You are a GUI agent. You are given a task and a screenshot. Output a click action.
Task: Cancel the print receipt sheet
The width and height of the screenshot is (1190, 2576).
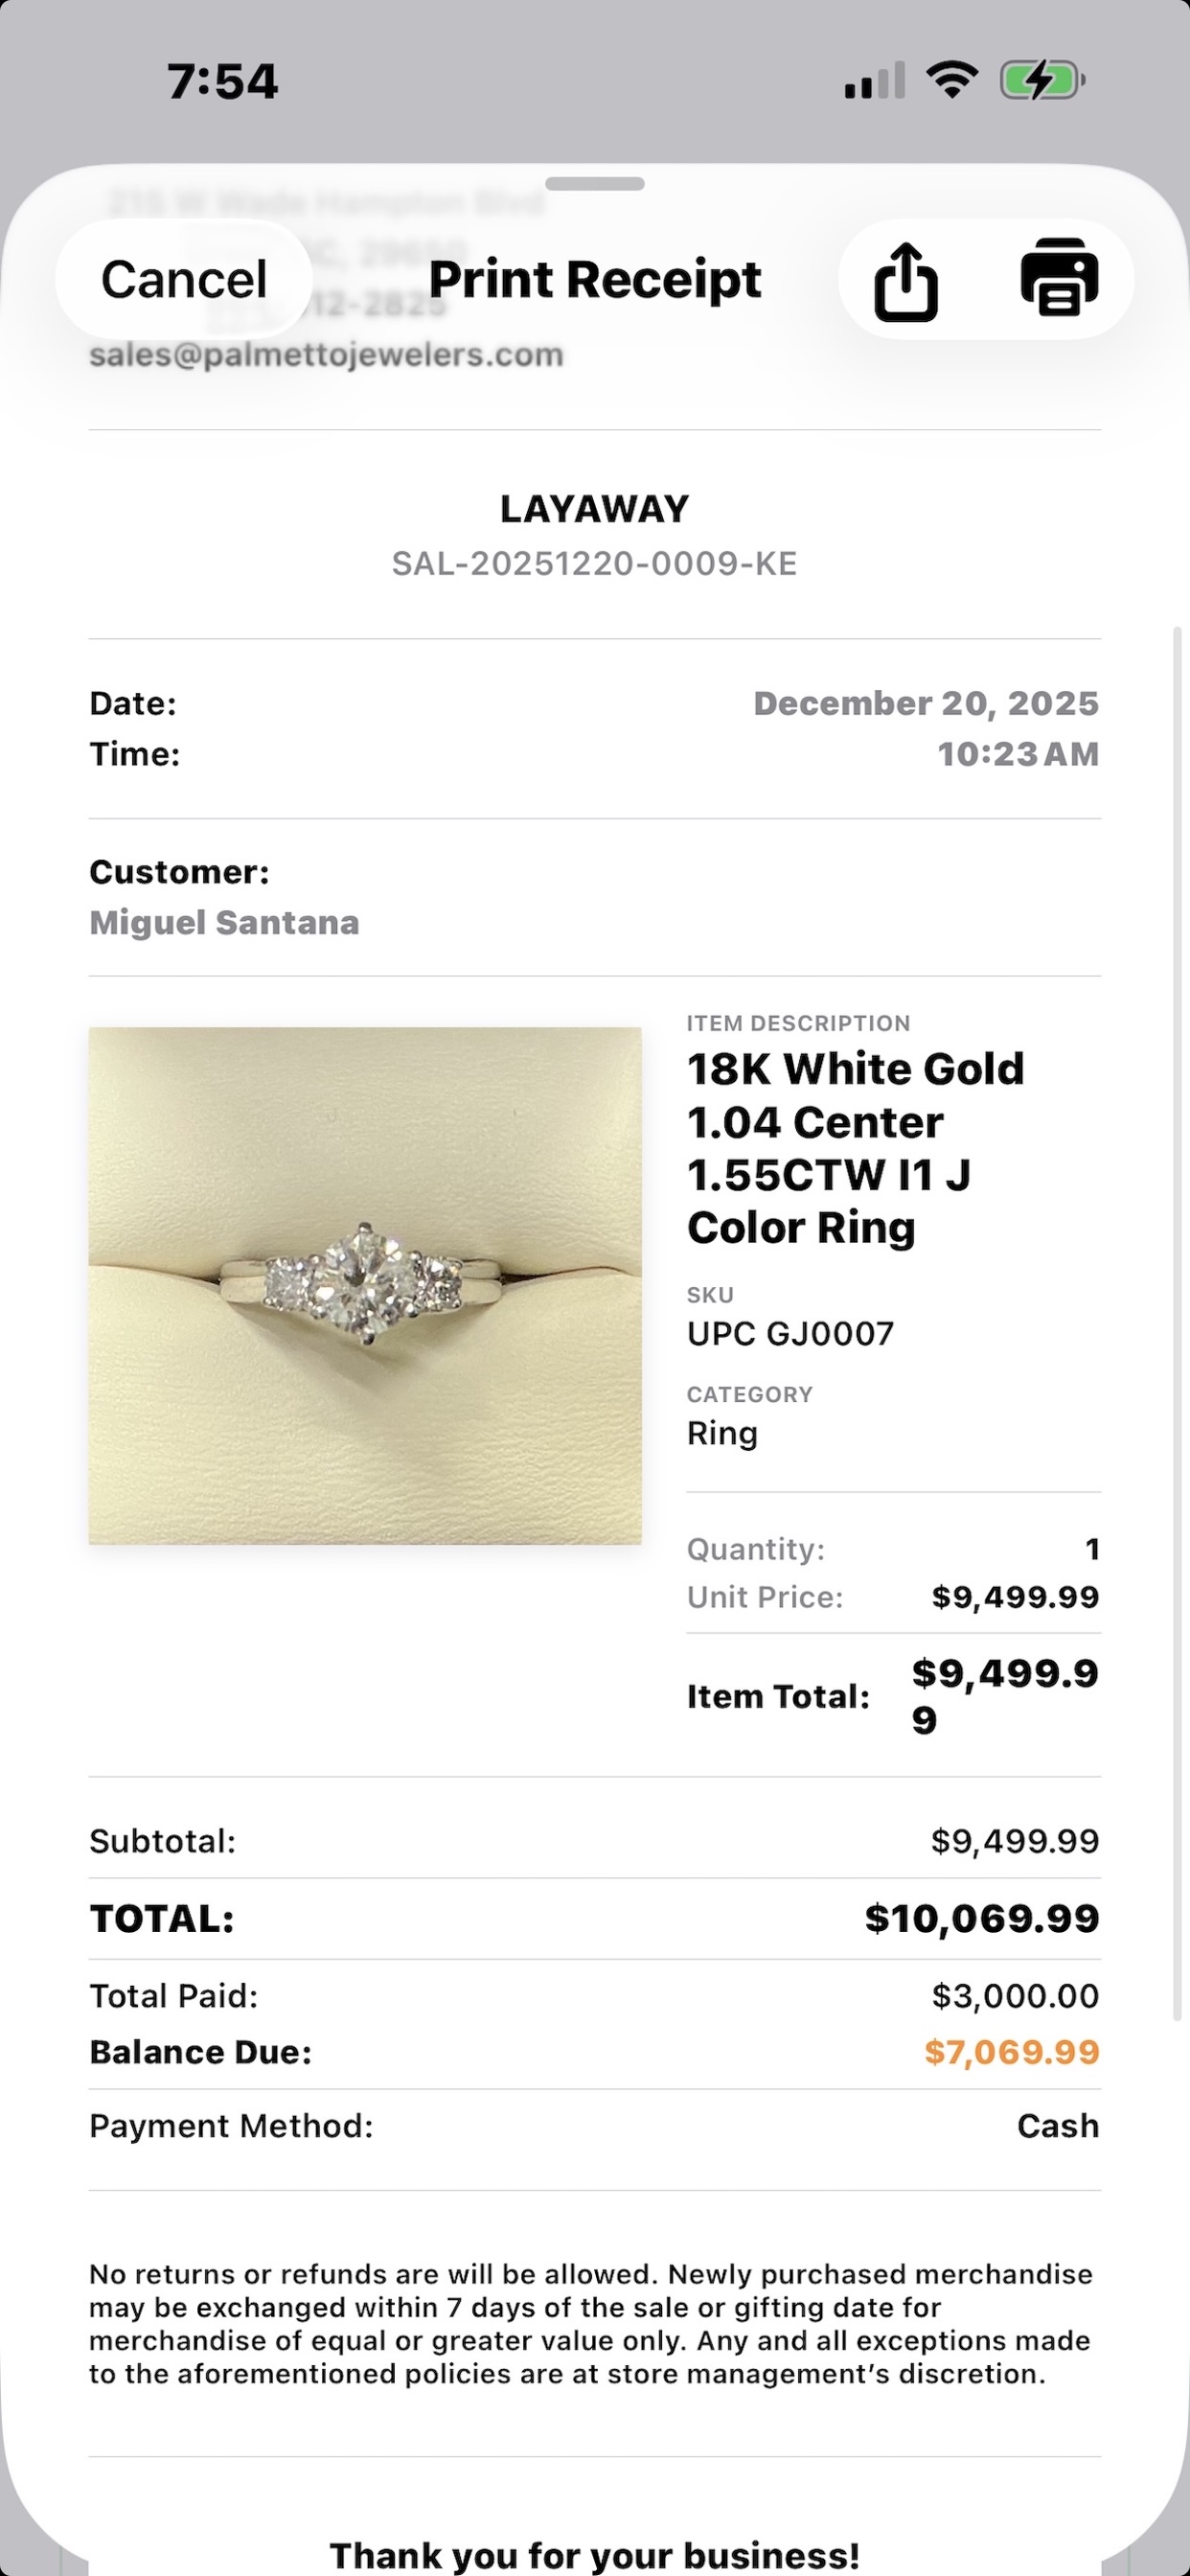(184, 279)
